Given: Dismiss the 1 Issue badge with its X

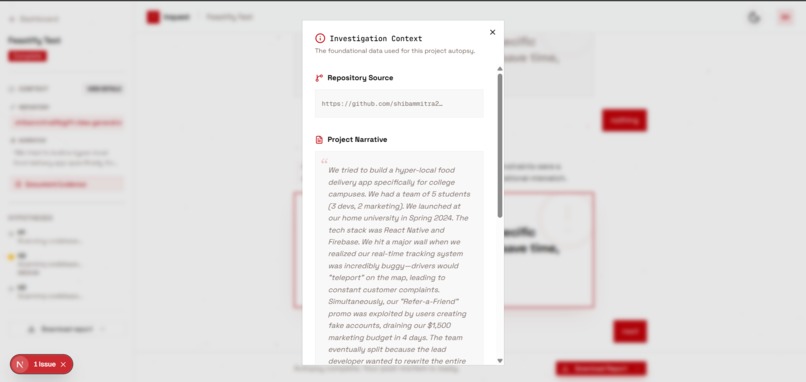Looking at the screenshot, I should click(63, 365).
